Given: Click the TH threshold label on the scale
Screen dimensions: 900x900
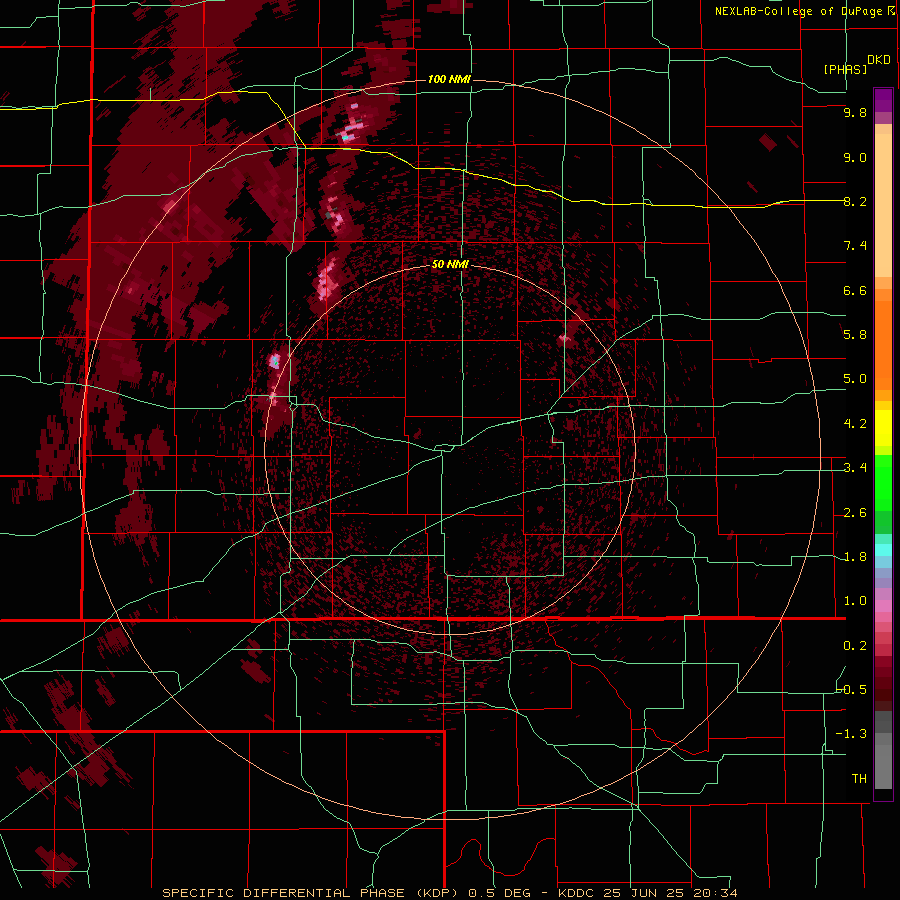Looking at the screenshot, I should (859, 778).
